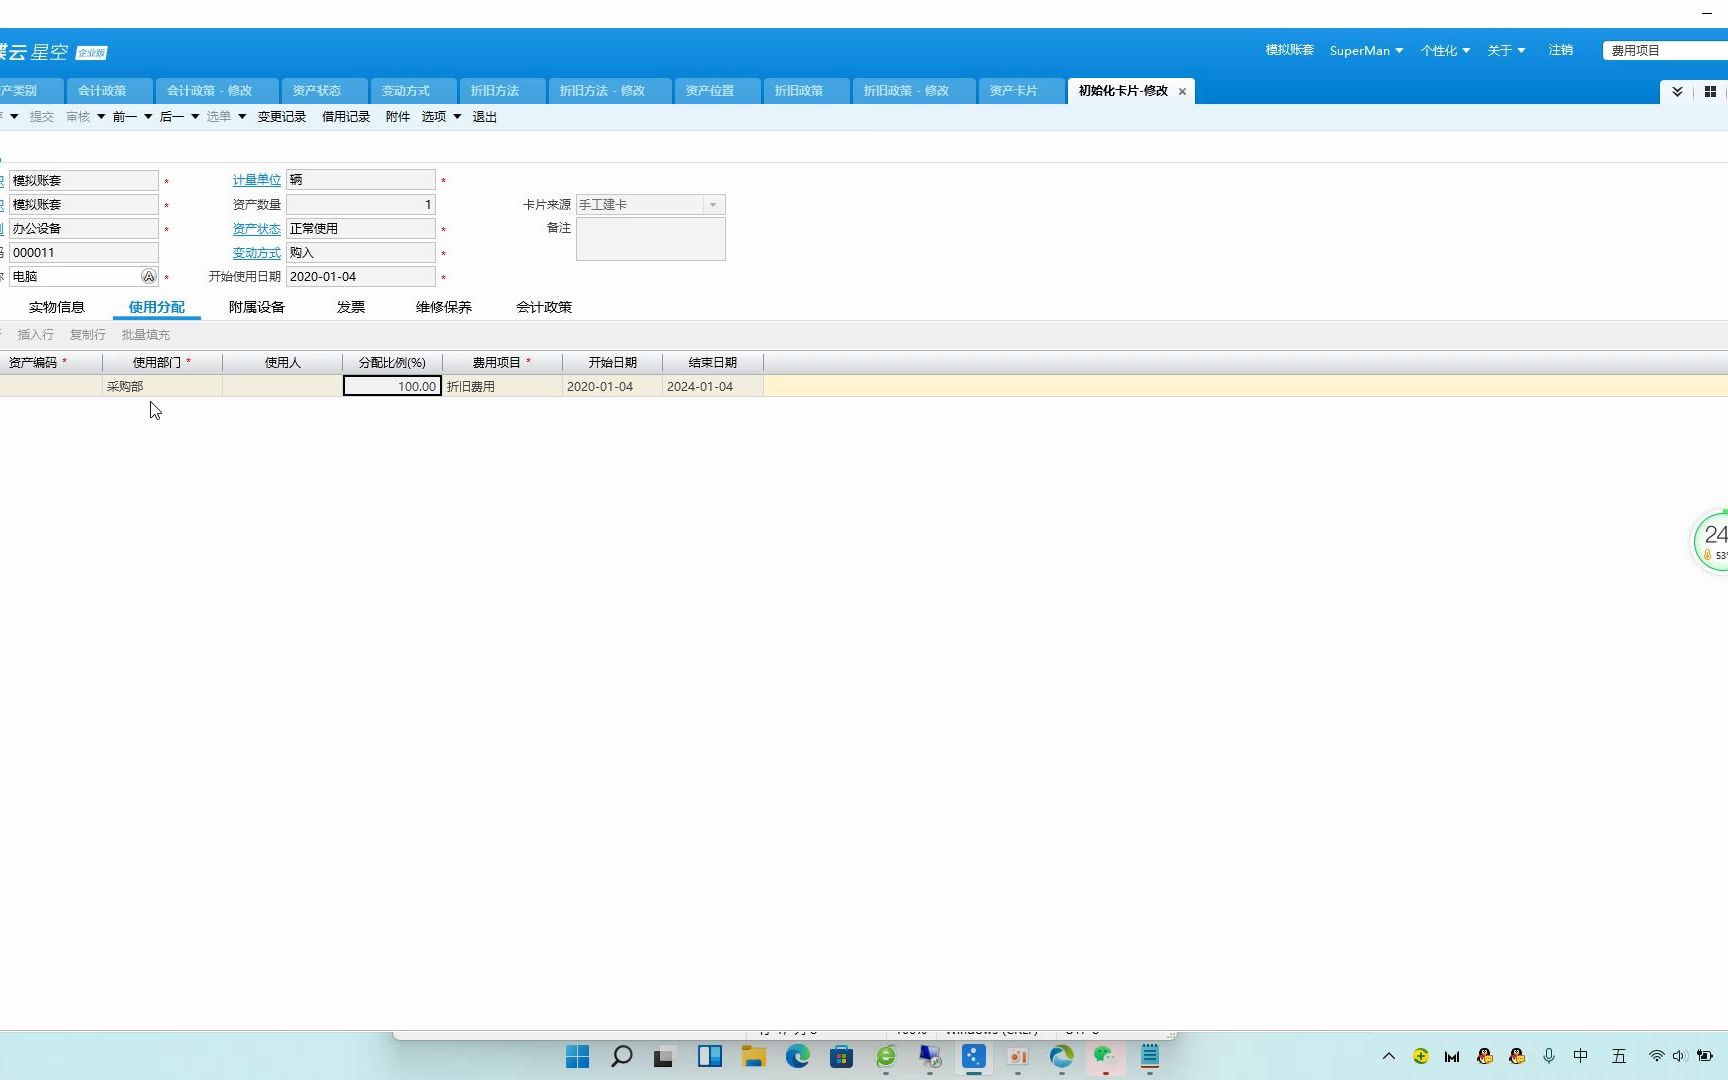The image size is (1728, 1080).
Task: Click the 附件 toolbar button
Action: [x=398, y=117]
